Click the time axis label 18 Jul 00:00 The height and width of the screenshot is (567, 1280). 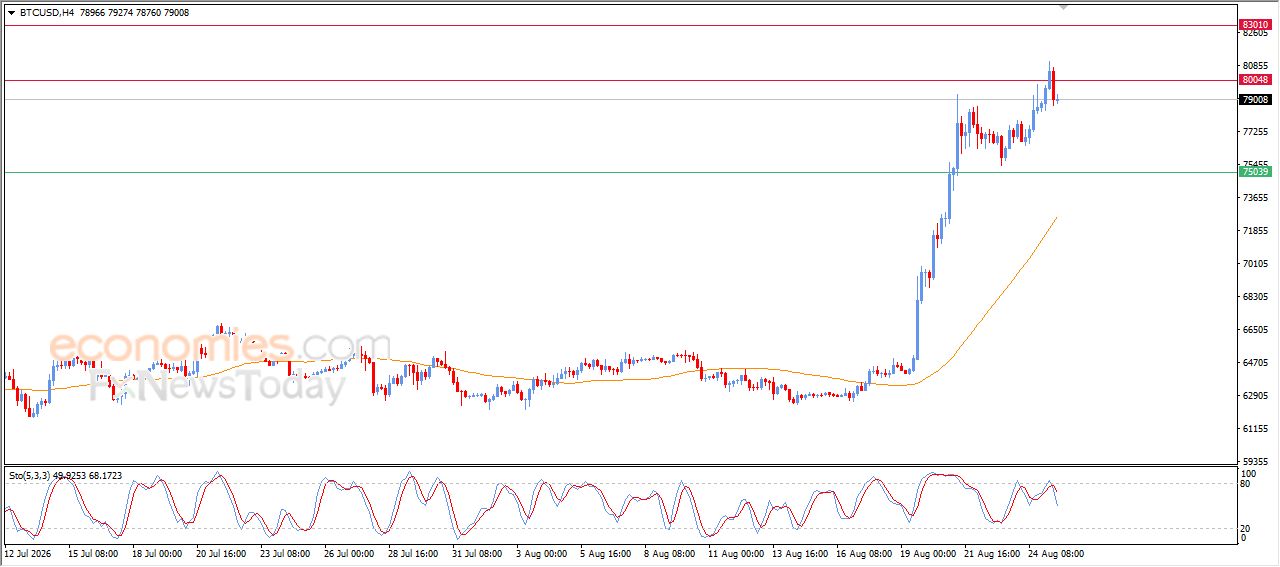click(157, 553)
